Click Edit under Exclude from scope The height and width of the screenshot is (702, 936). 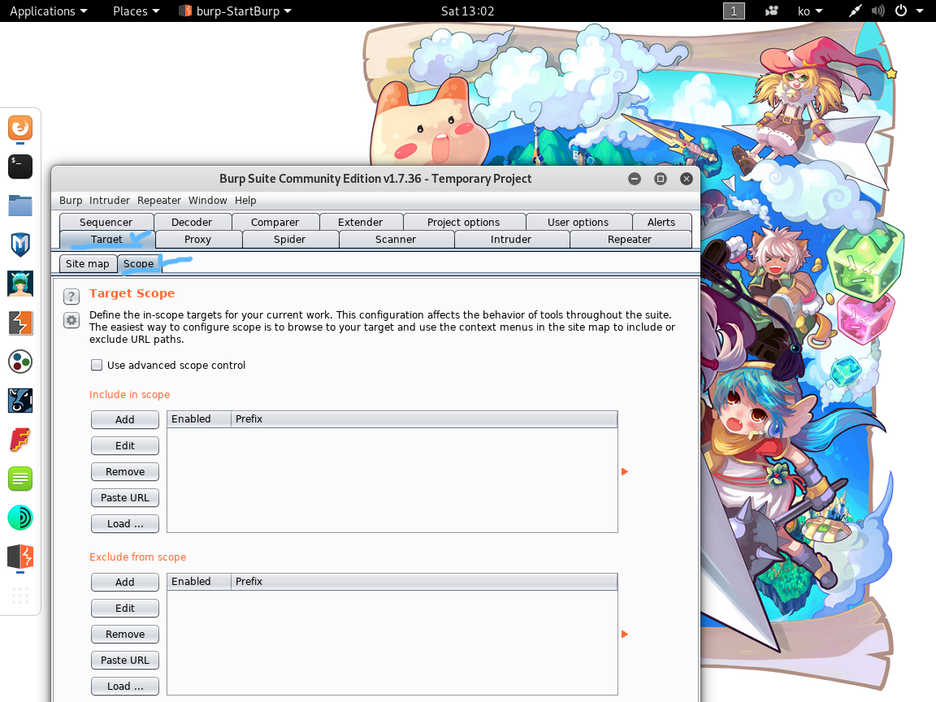coord(125,608)
